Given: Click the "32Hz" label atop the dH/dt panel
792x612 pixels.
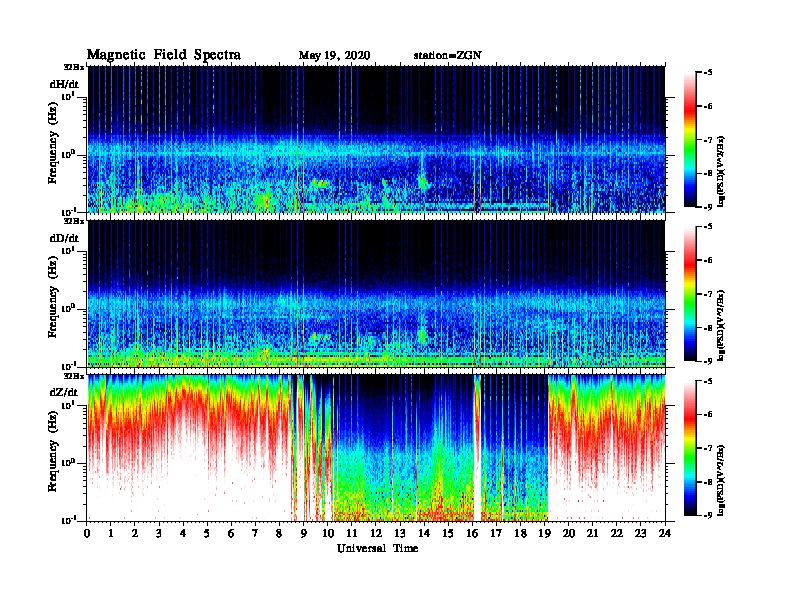Looking at the screenshot, I should (x=74, y=67).
